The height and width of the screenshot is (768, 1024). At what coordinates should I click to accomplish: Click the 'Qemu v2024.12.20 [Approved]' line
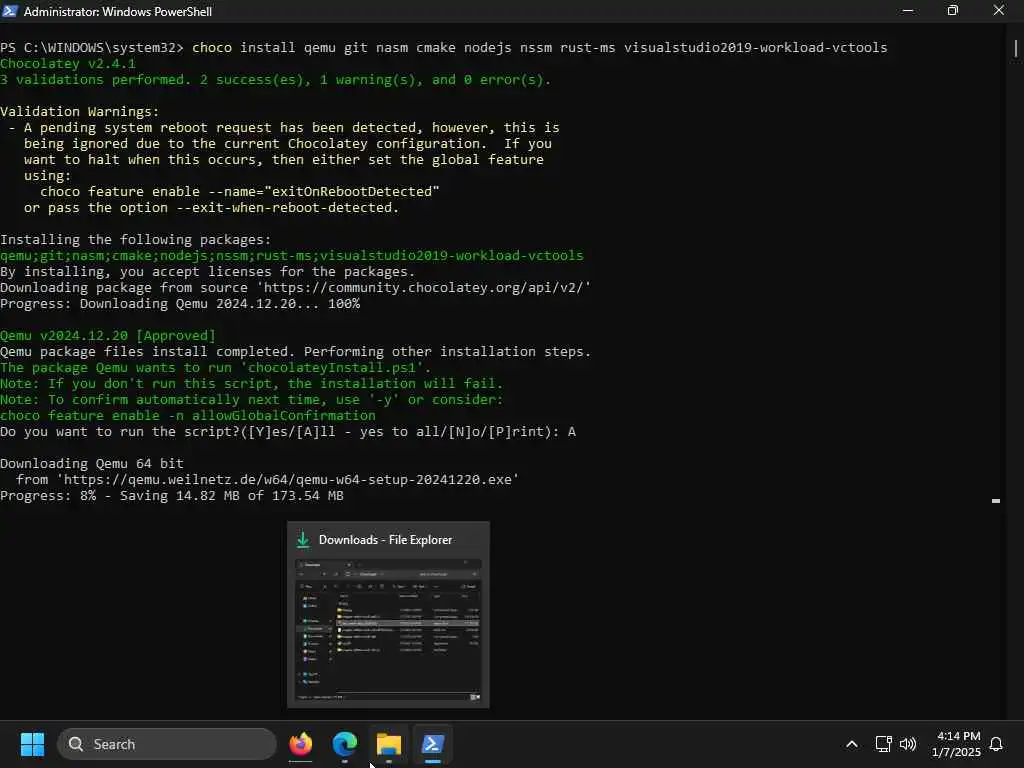108,336
